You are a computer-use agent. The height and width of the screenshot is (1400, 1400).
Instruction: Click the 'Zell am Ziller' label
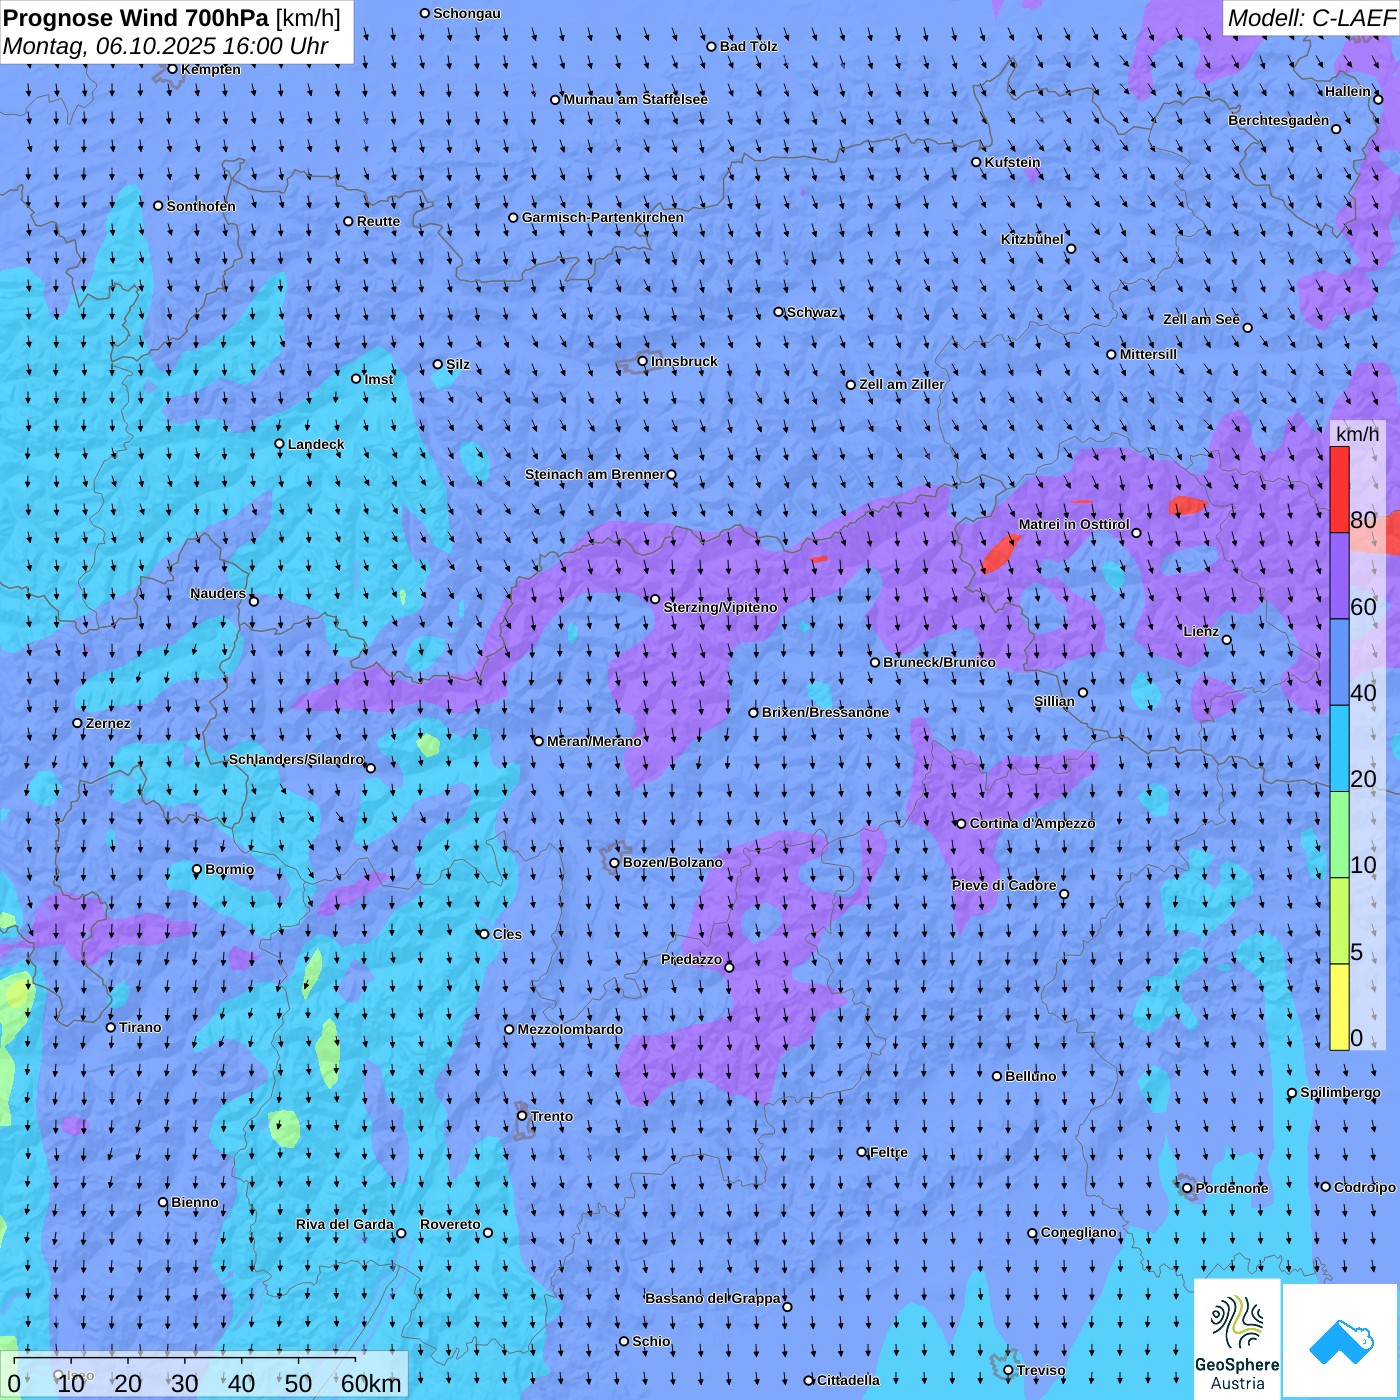pyautogui.click(x=902, y=384)
